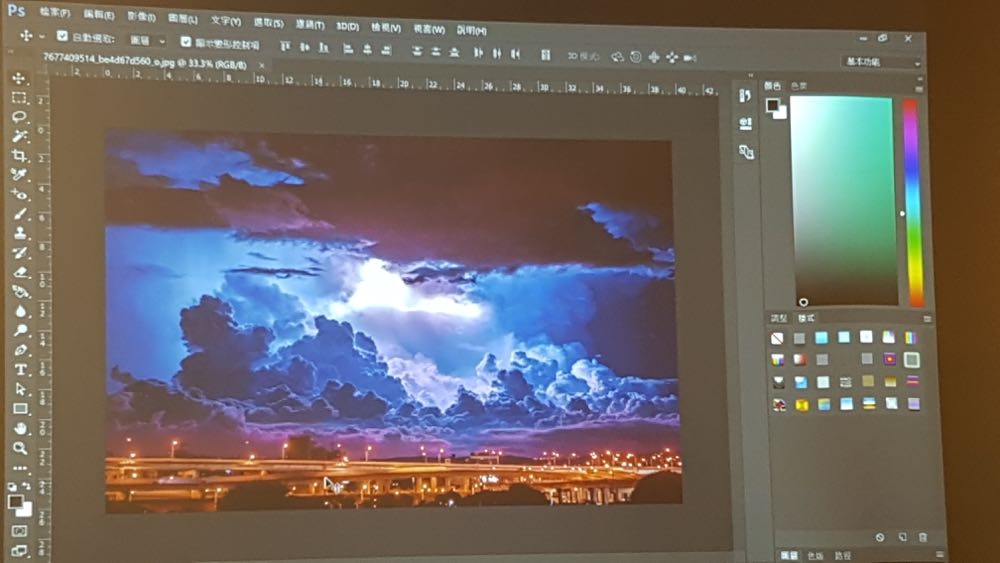Select the Paint Bucket tool
1000x563 pixels.
[x=20, y=291]
